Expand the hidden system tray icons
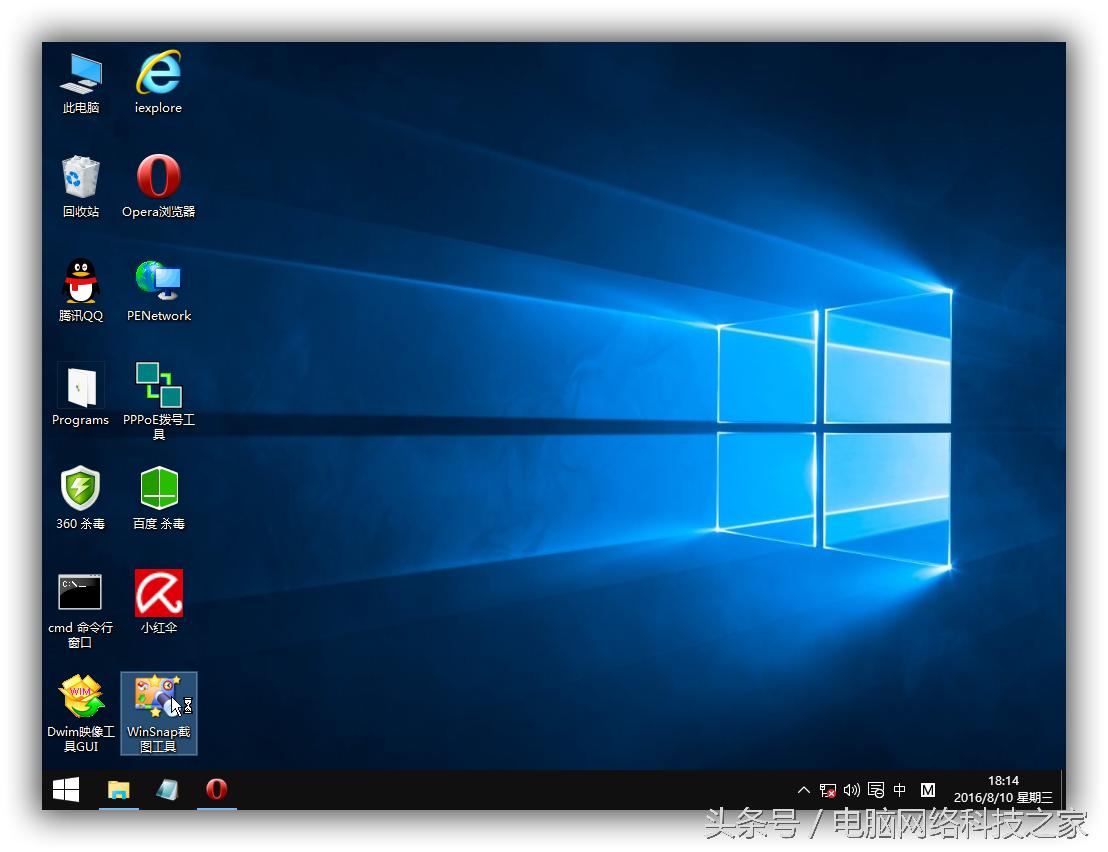Viewport: 1108px width, 852px height. [803, 790]
